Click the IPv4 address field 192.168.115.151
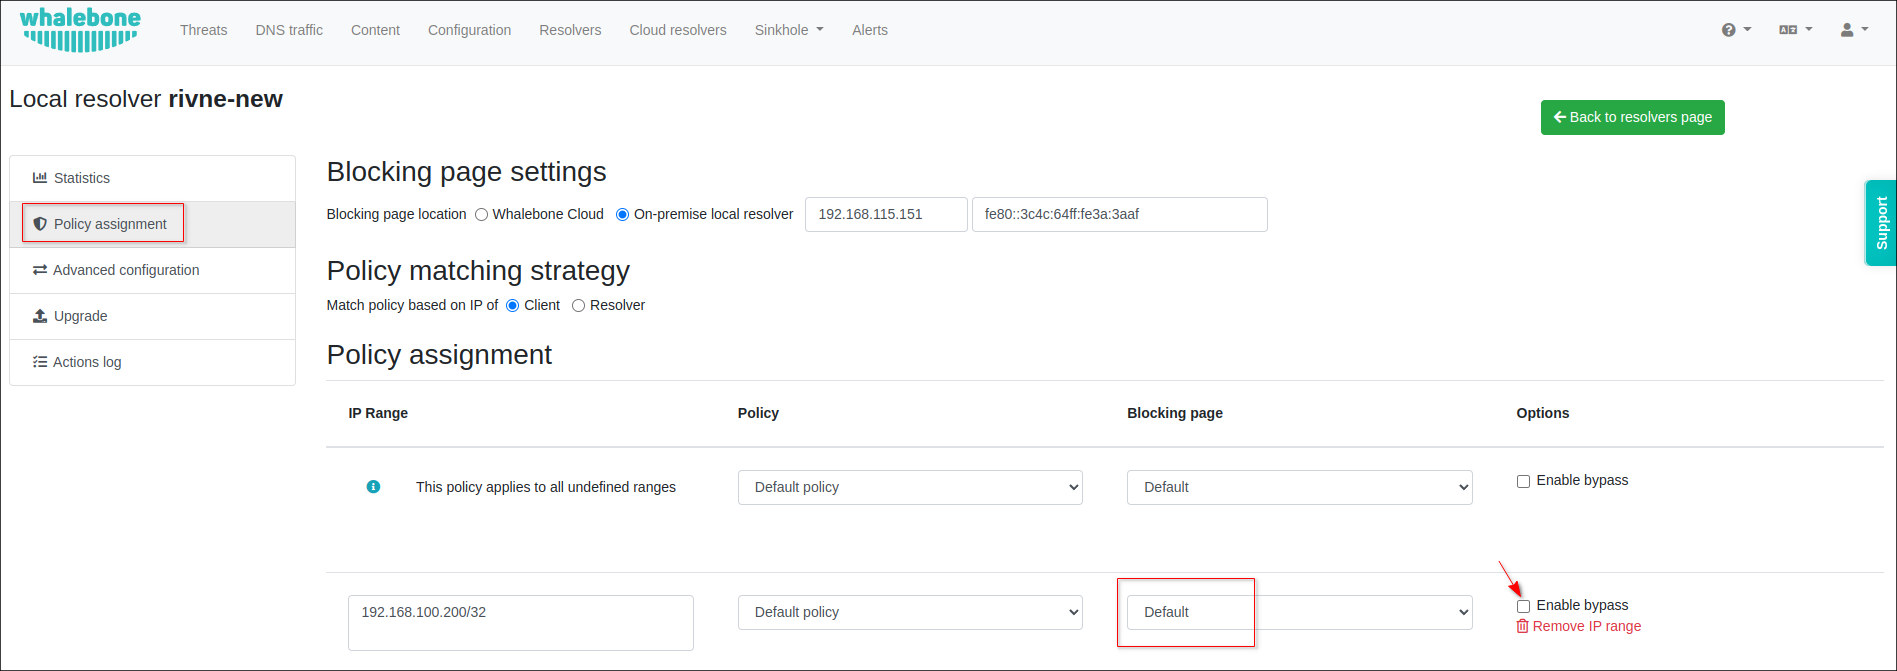Screen dimensions: 1897x671 (886, 214)
